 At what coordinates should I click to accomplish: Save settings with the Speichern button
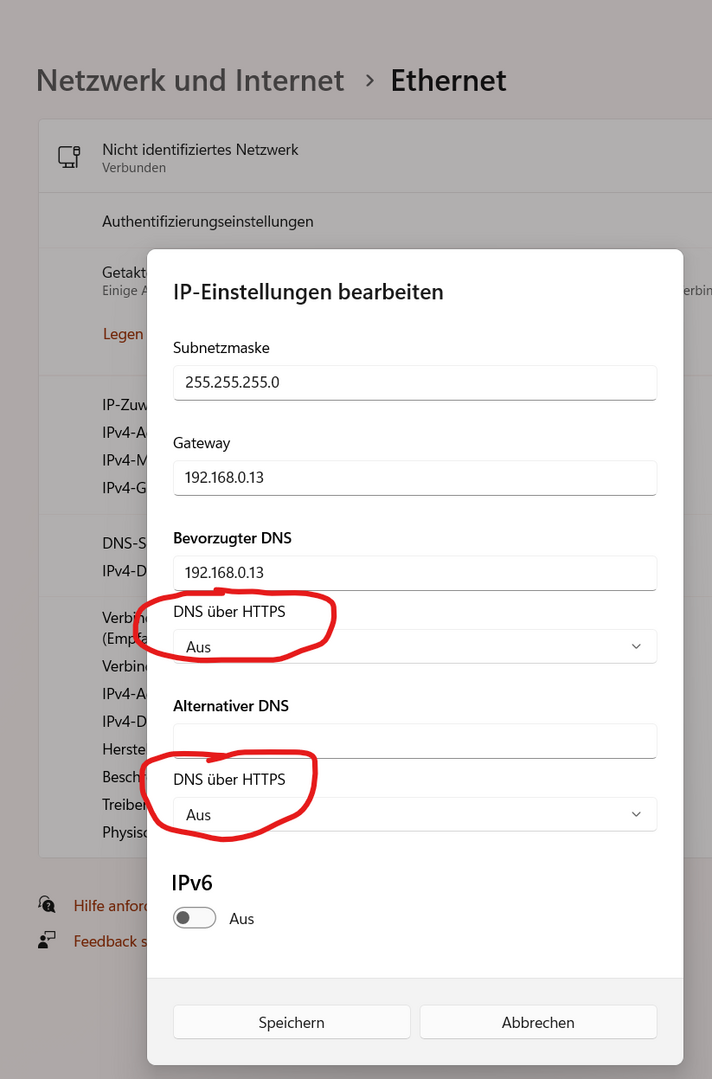click(292, 1022)
